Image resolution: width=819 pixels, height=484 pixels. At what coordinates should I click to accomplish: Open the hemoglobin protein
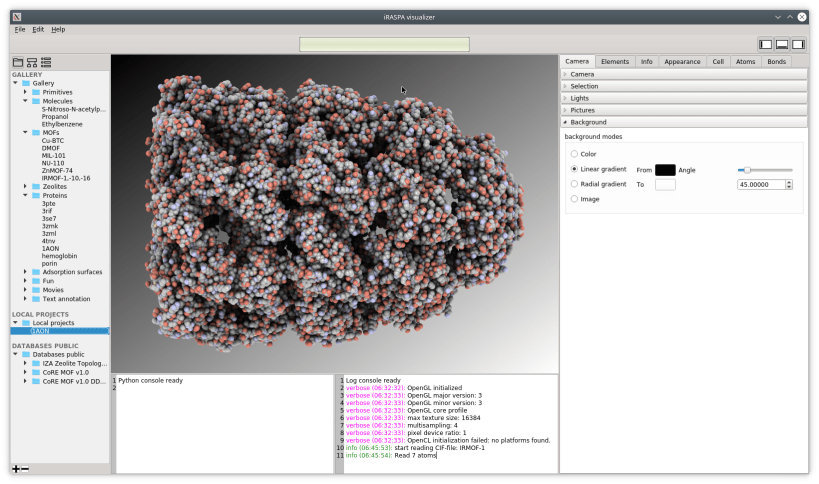click(59, 256)
